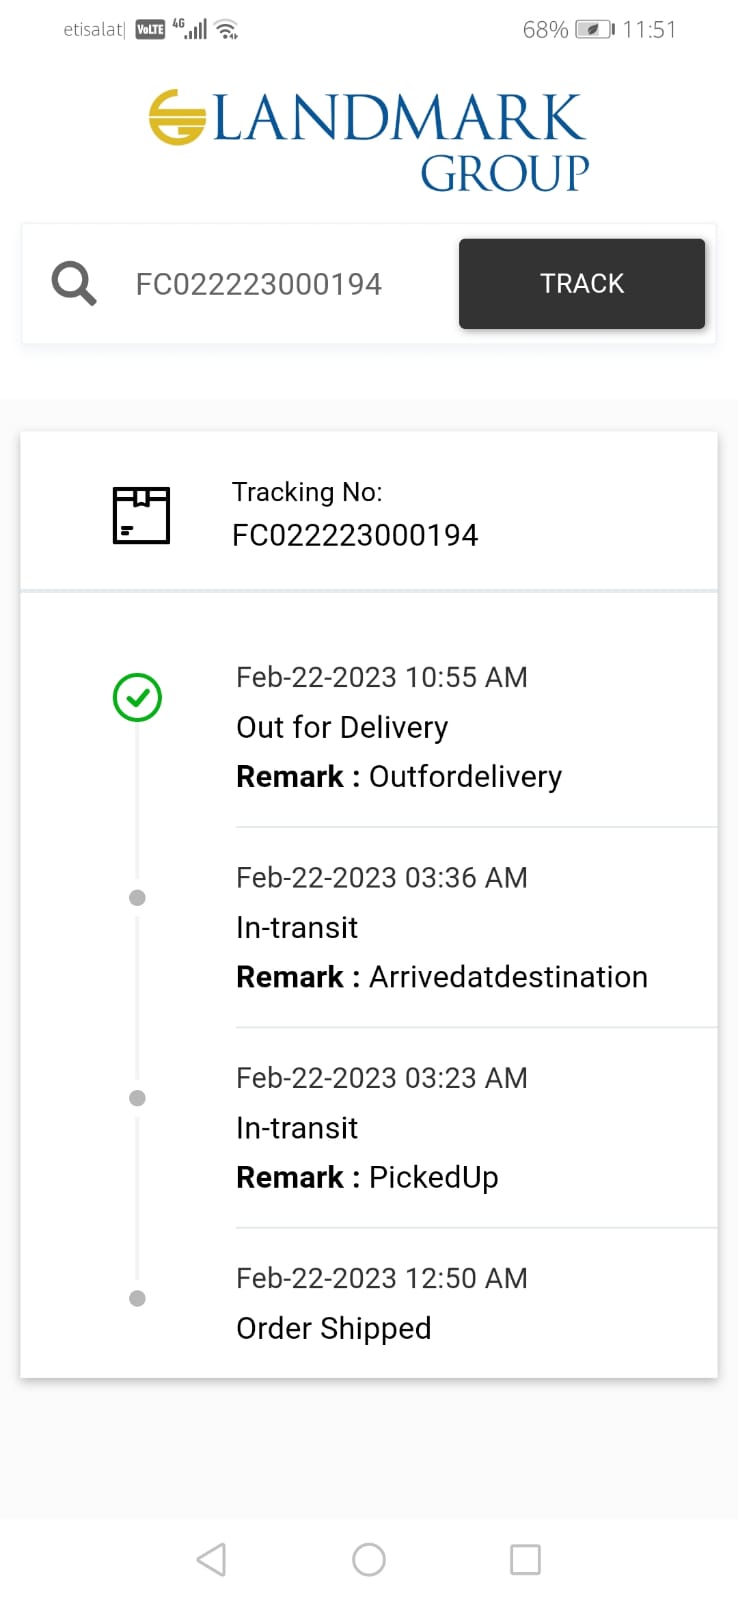This screenshot has width=738, height=1600.
Task: Click the timeline dot beside Order Shipped
Action: 138,1298
